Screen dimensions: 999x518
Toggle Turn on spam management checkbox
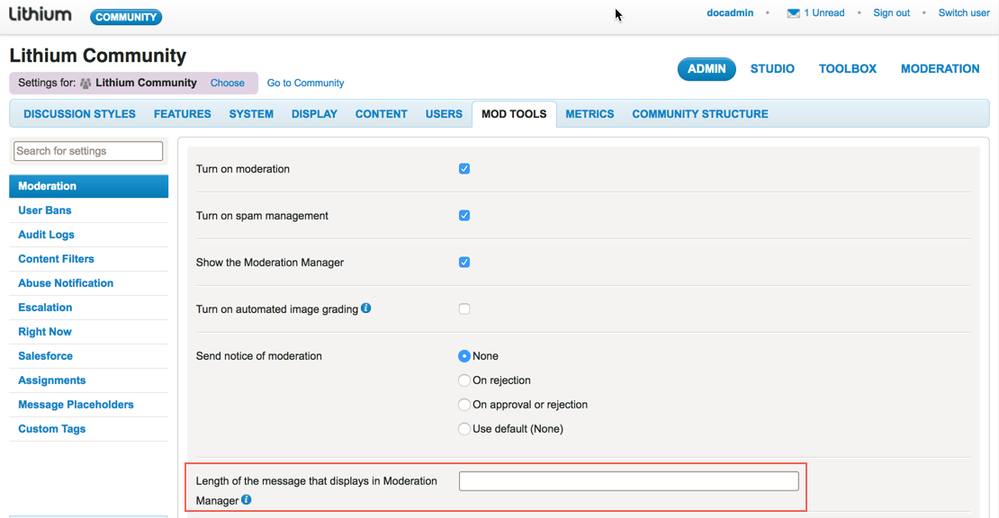coord(464,215)
